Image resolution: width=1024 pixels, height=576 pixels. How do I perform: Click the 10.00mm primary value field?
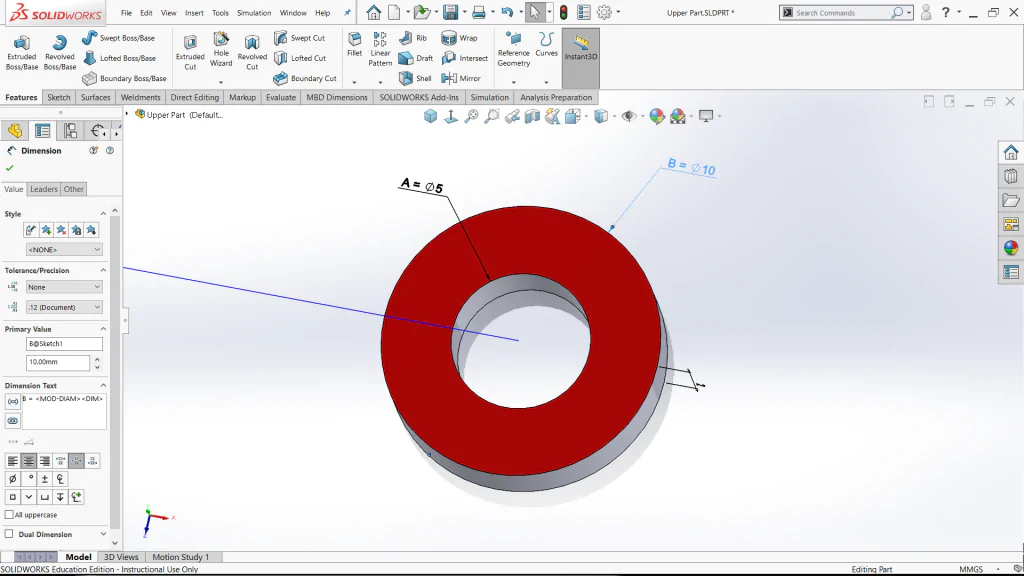[x=57, y=362]
